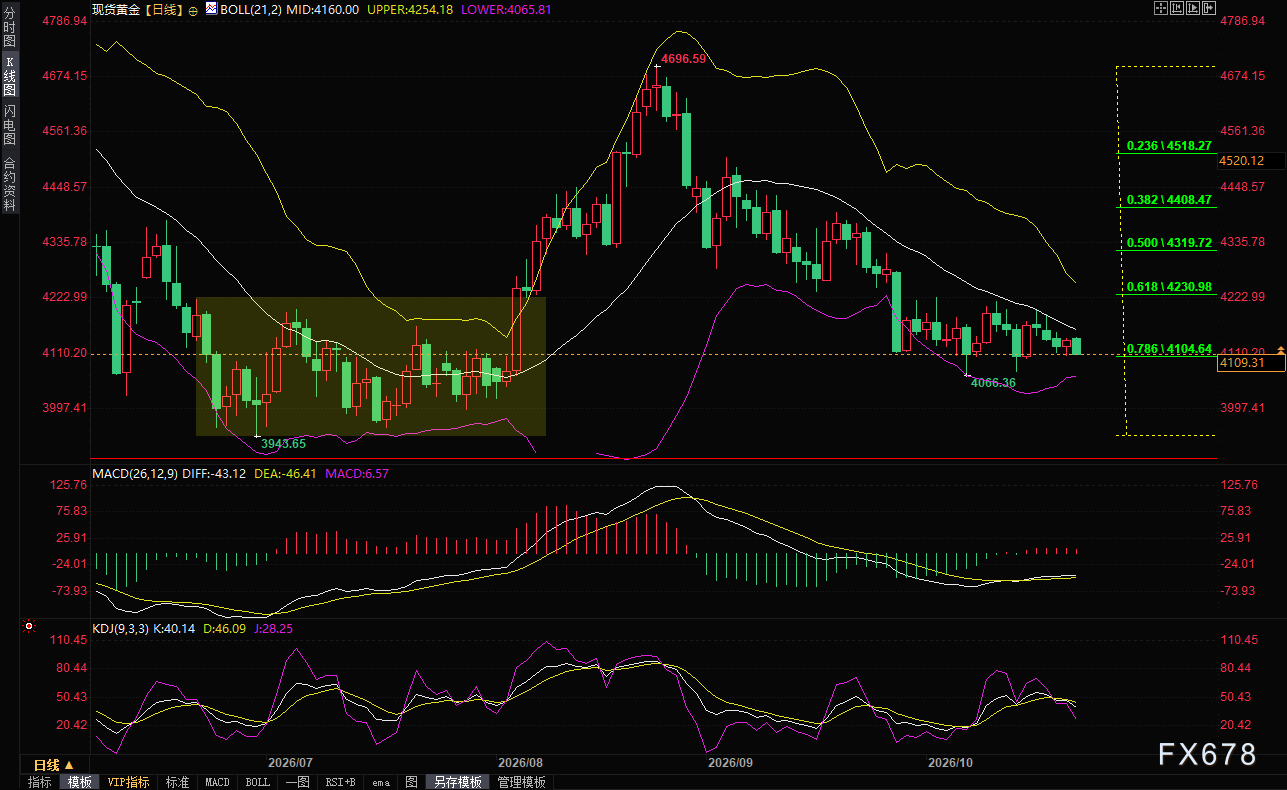The height and width of the screenshot is (790, 1287).
Task: Apply the 标准 template
Action: tap(177, 782)
